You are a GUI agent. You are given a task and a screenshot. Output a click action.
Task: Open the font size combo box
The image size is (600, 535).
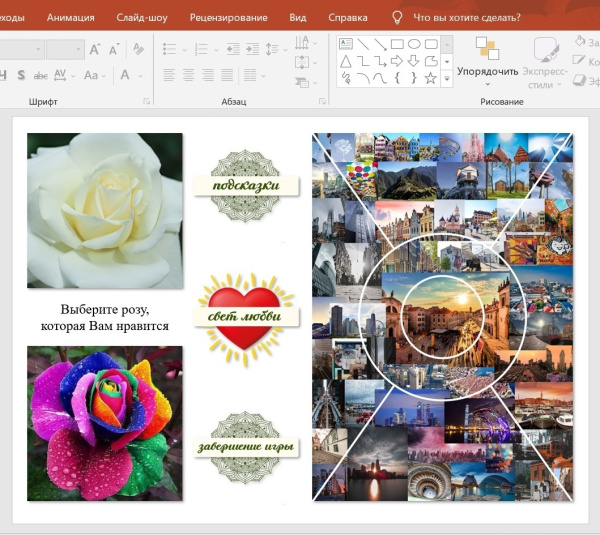65,49
